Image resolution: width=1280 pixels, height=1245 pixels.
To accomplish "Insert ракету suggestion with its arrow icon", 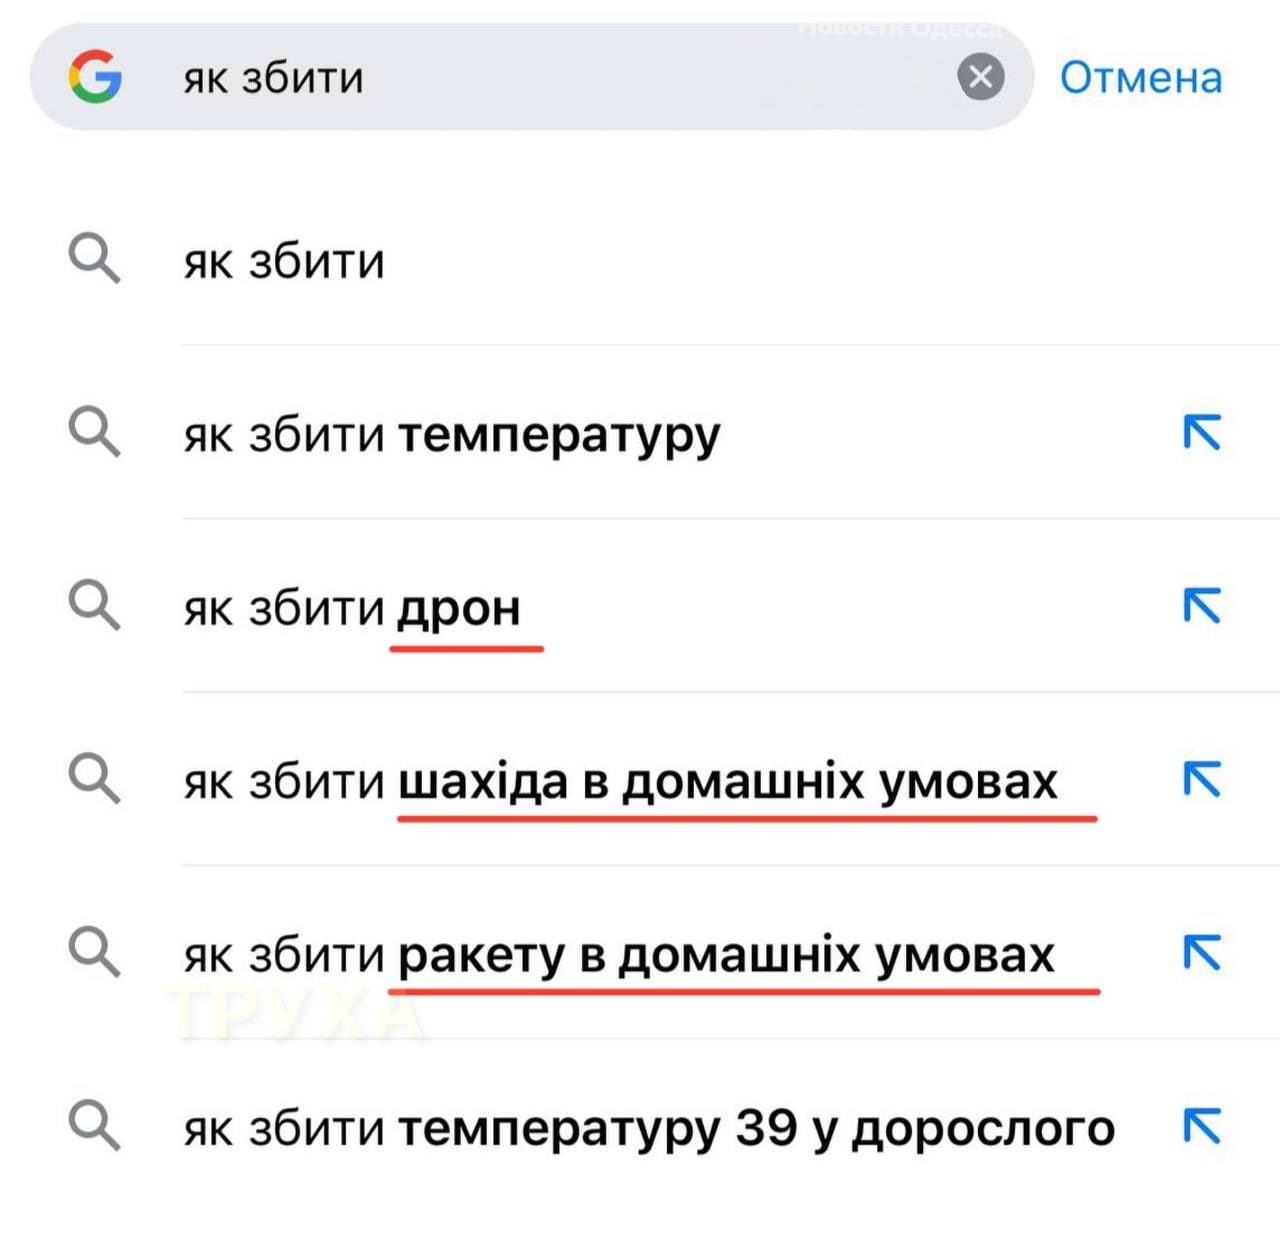I will pos(1201,953).
